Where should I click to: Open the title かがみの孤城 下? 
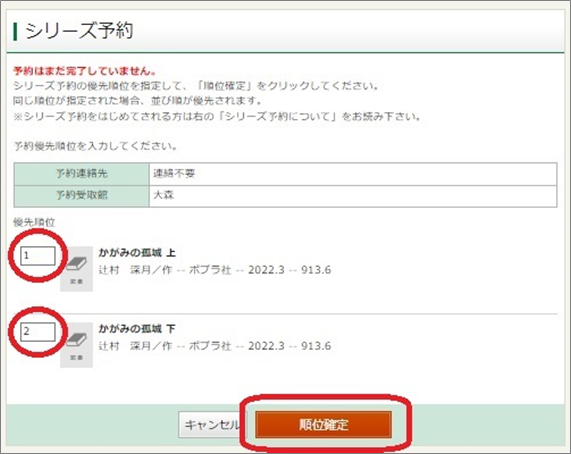click(137, 329)
